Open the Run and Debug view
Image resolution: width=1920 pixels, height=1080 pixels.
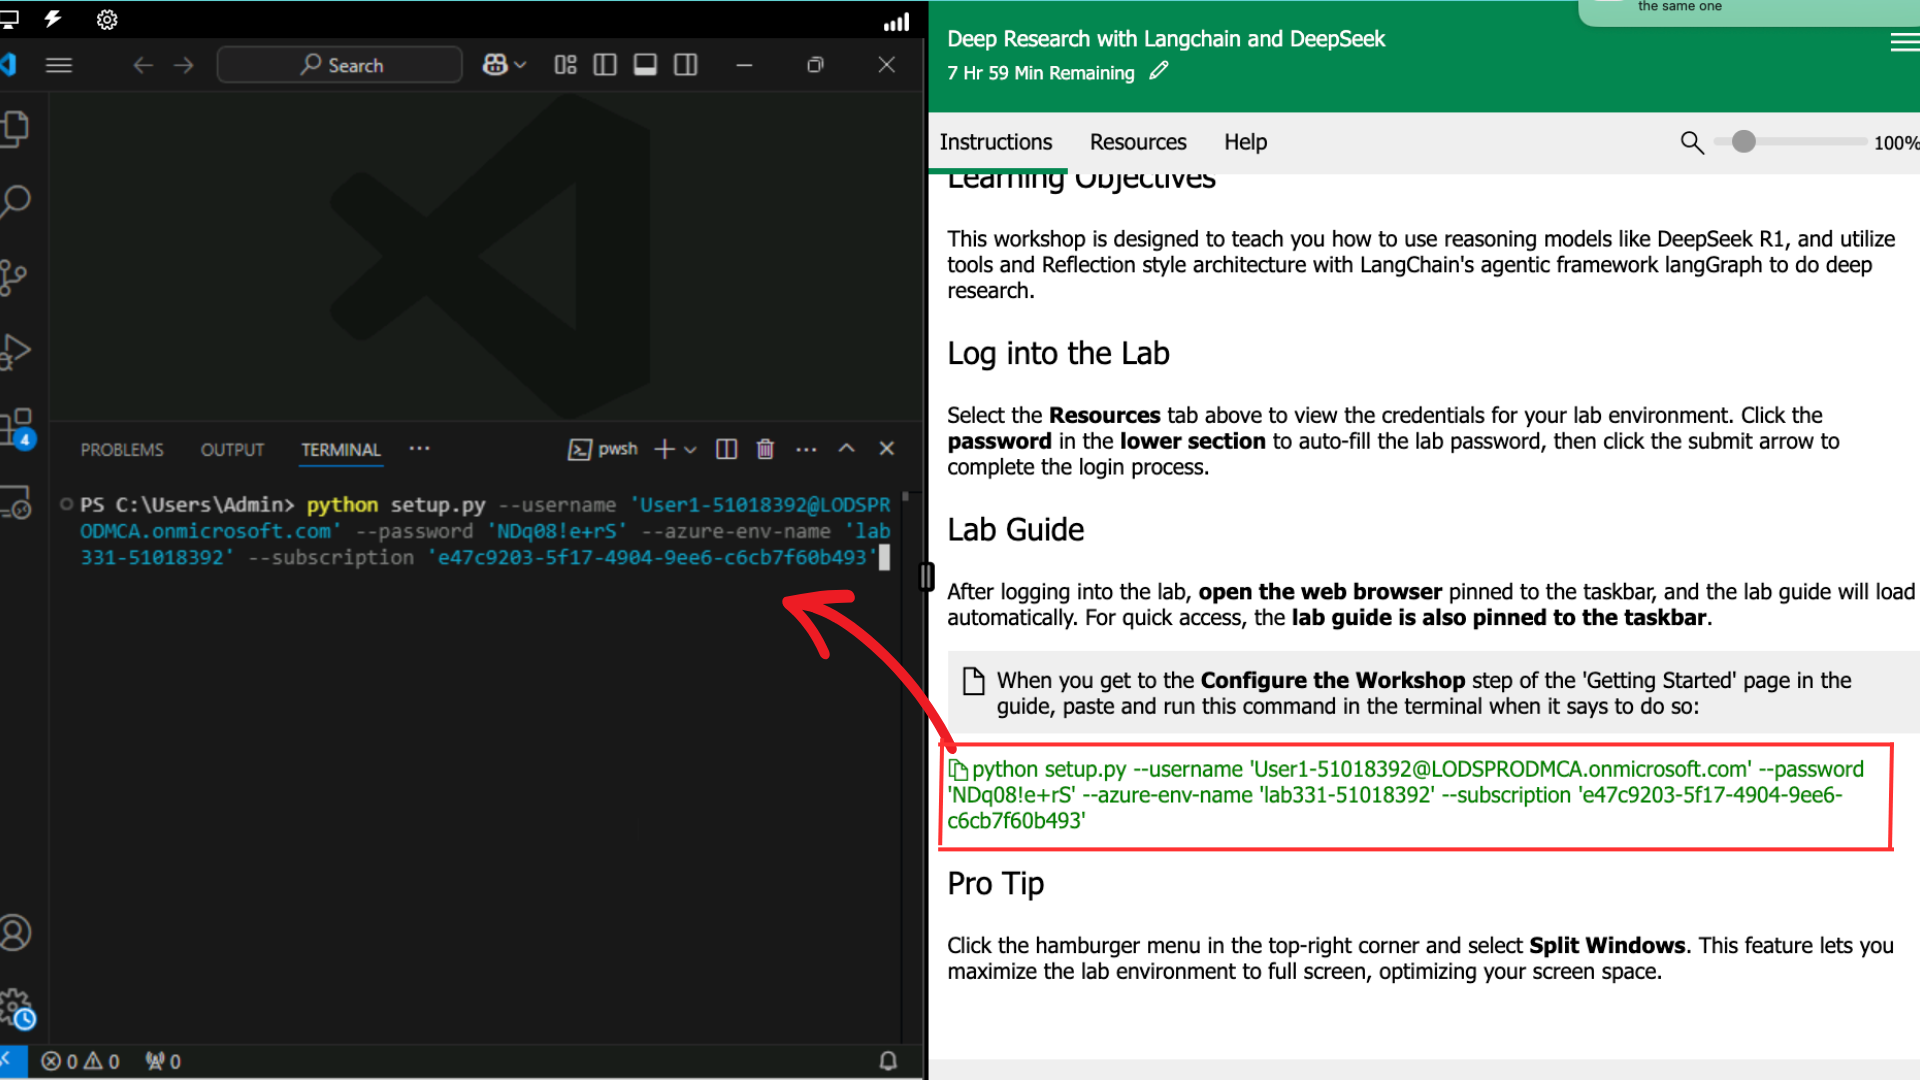click(15, 351)
